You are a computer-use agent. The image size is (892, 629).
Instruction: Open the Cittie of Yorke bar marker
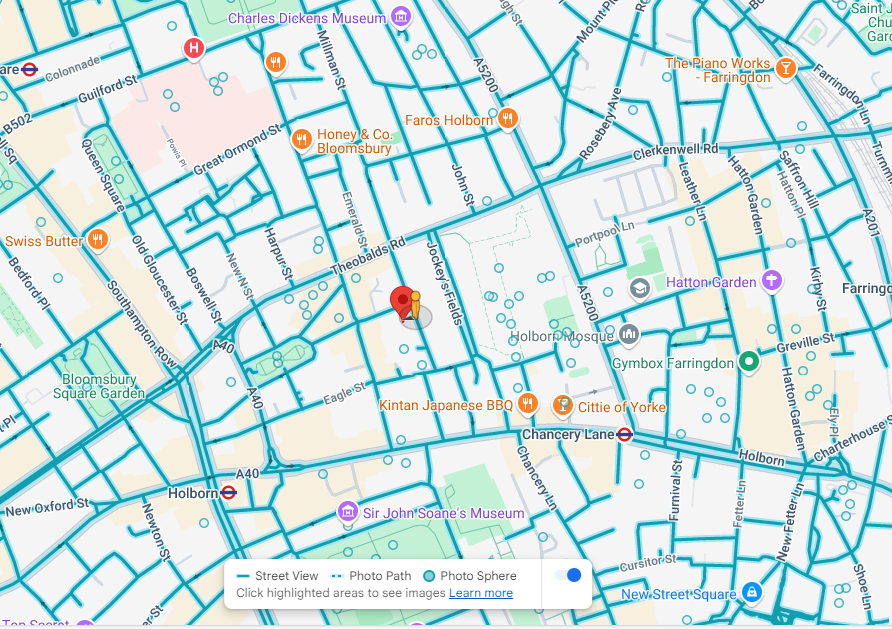tap(563, 405)
